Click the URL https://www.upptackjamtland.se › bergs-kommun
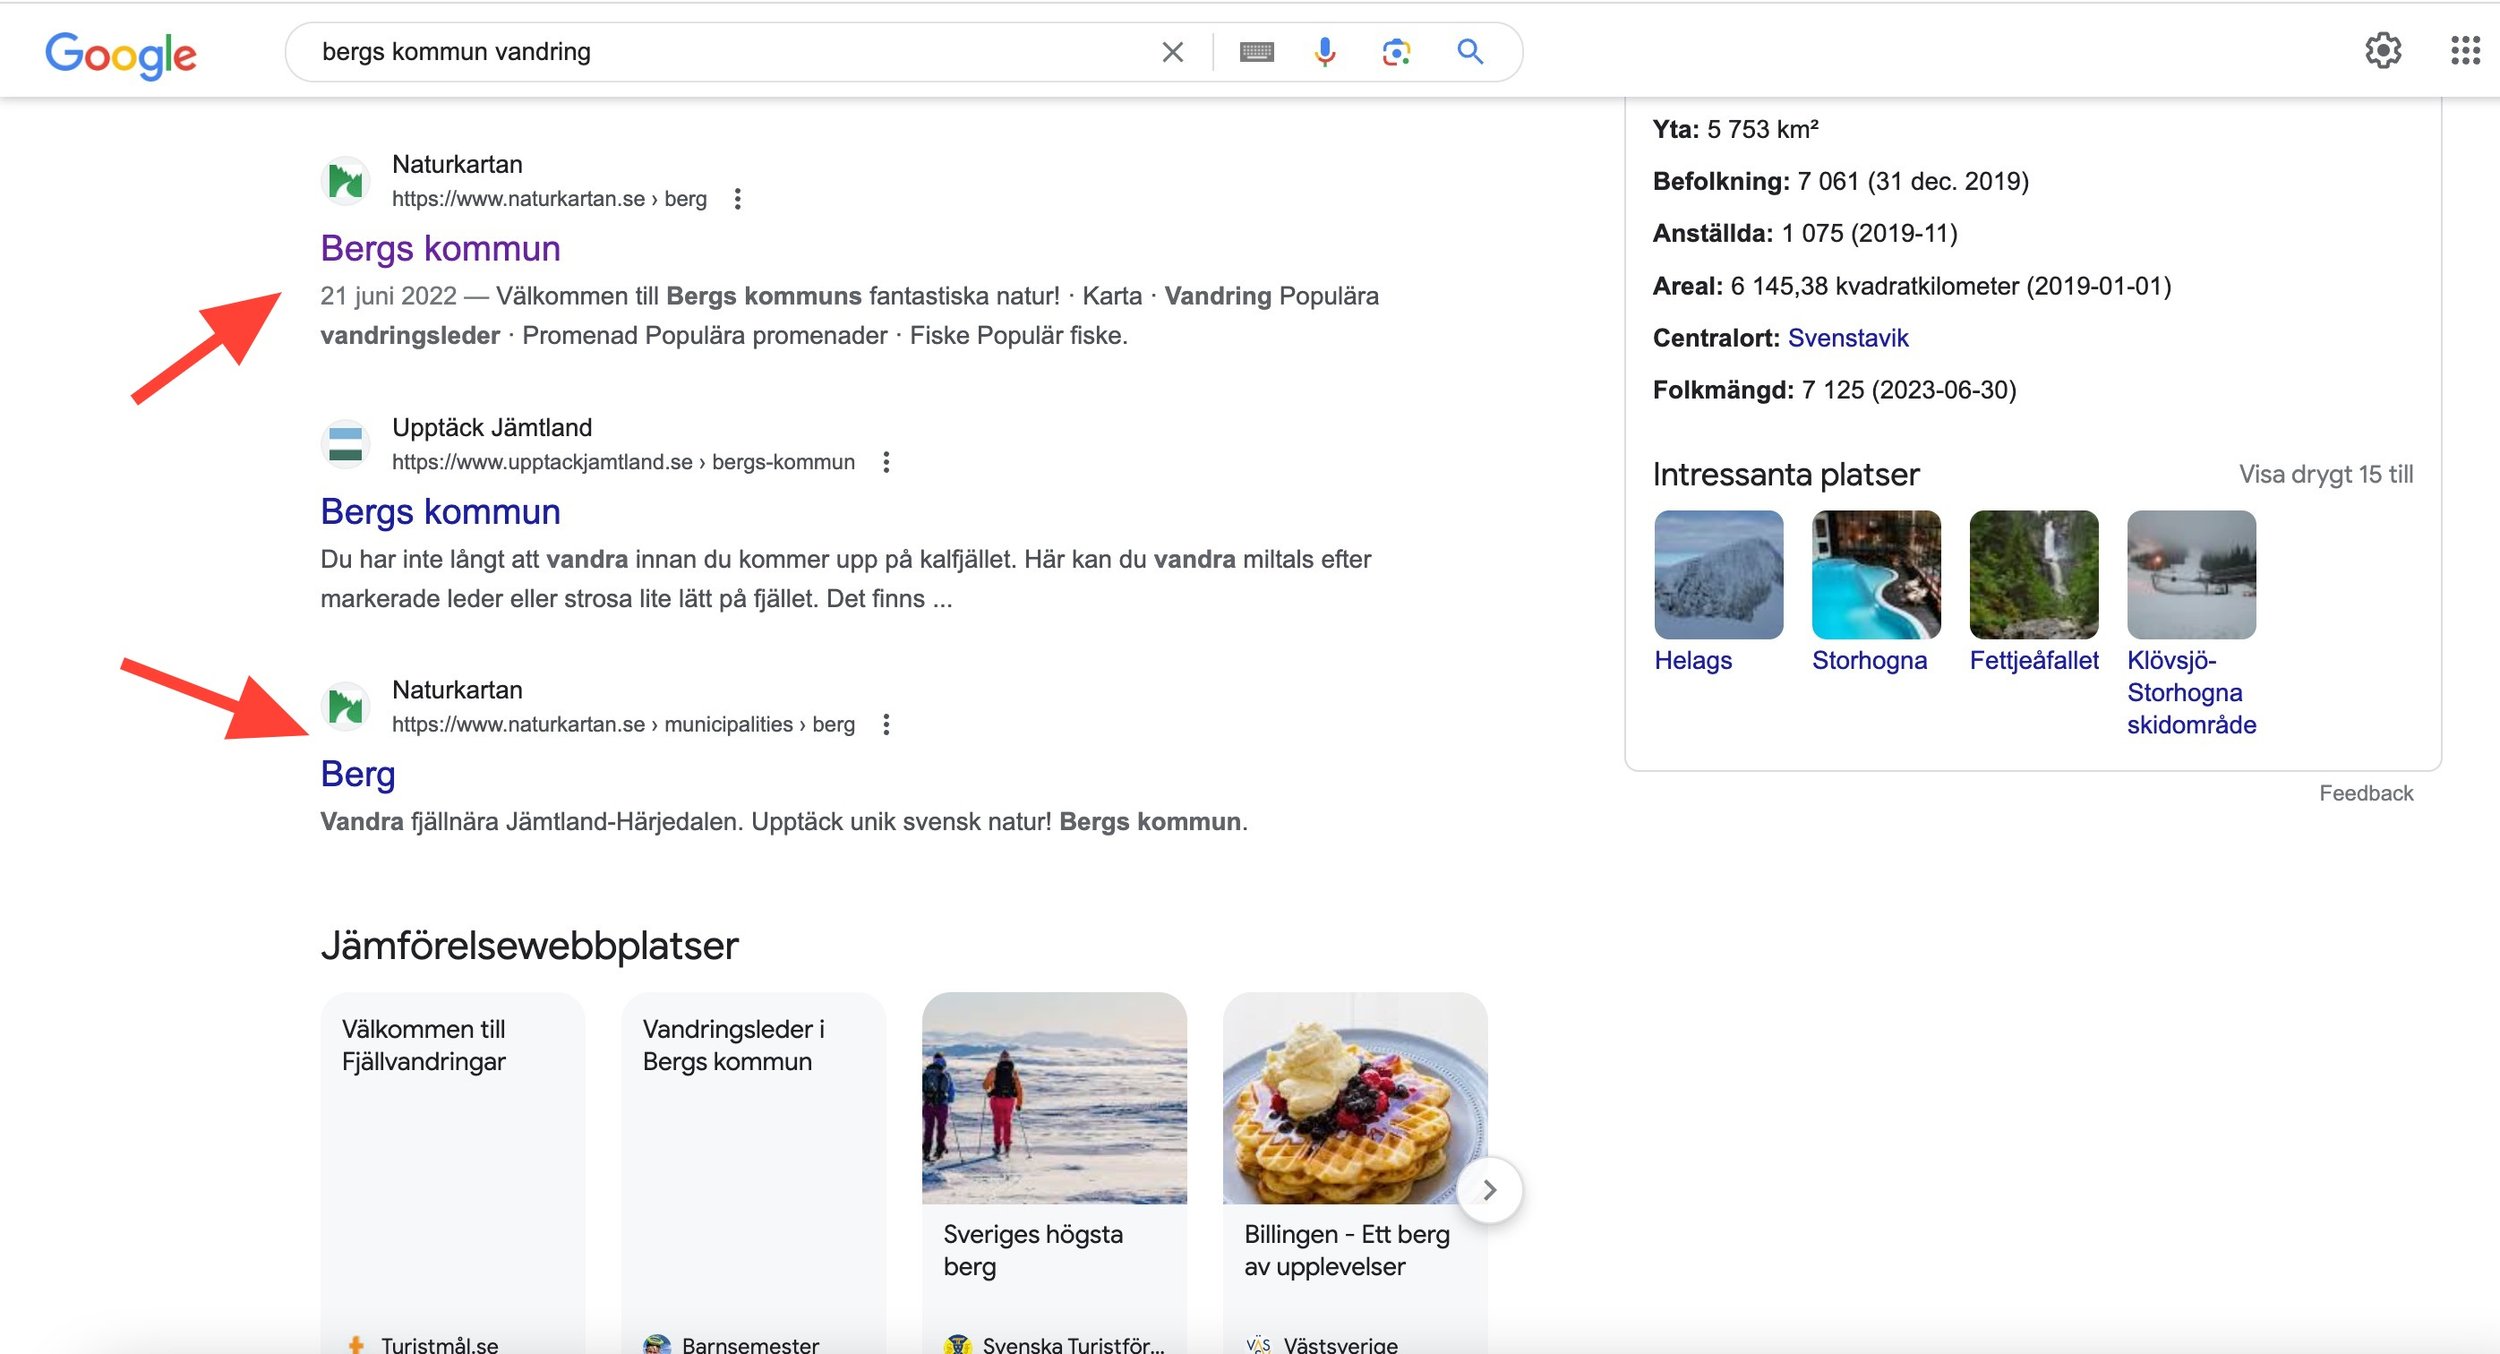2500x1354 pixels. coord(623,462)
